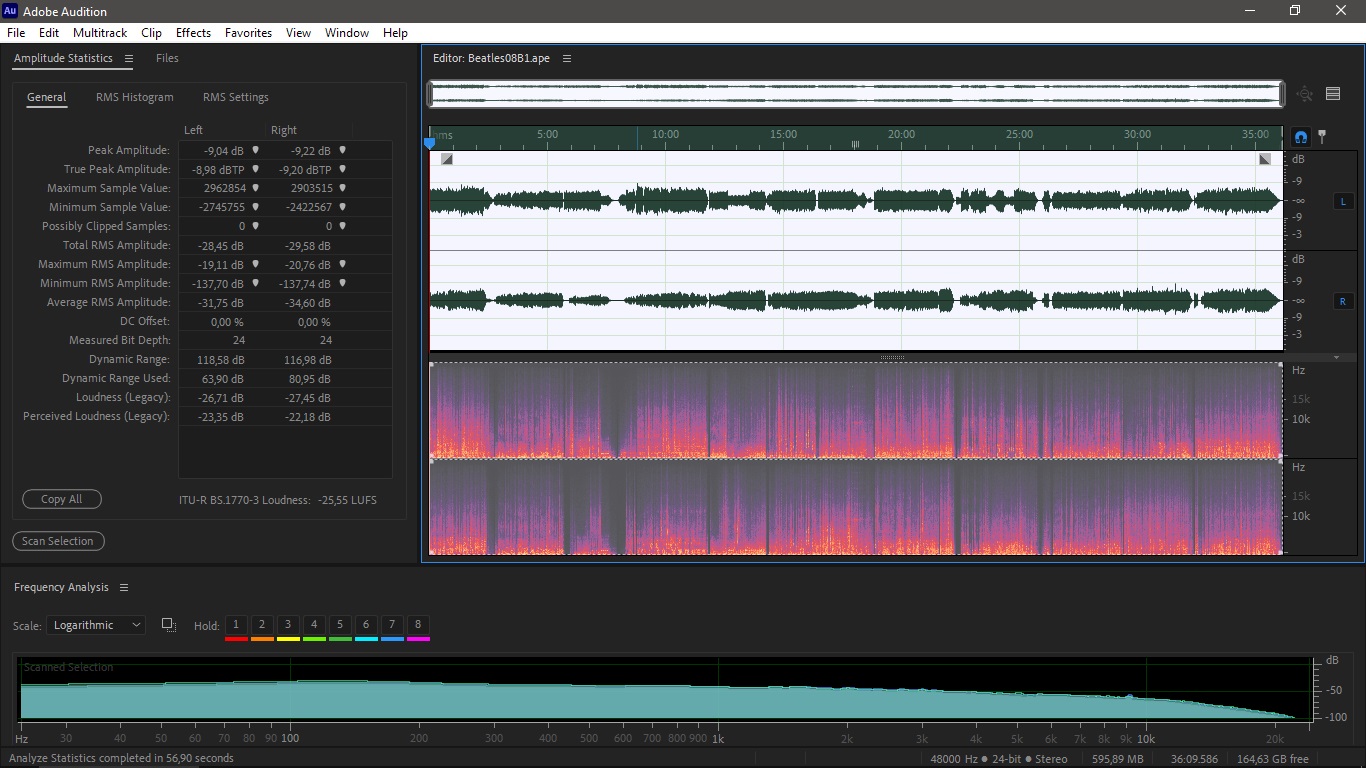Toggle the snapping magnet icon
Viewport: 1366px width, 768px height.
pos(1301,137)
